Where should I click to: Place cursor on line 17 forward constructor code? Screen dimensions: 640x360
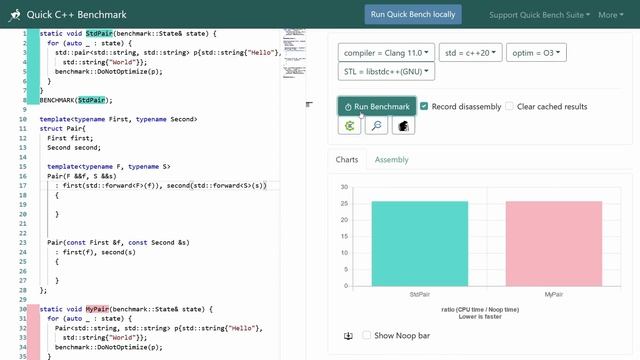click(x=160, y=186)
